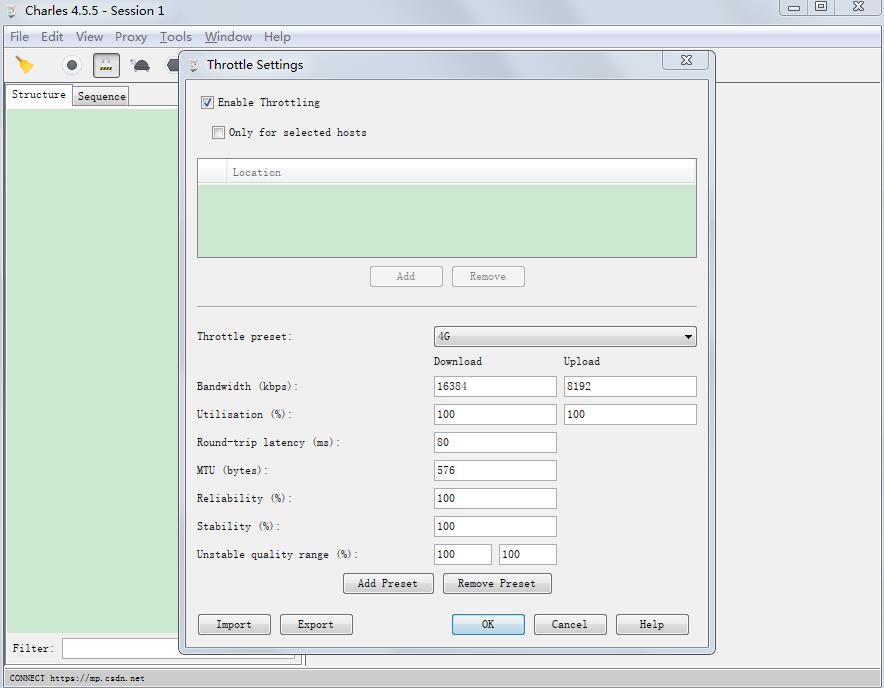Screen dimensions: 884x688
Task: Open the Help menu
Action: tap(277, 37)
